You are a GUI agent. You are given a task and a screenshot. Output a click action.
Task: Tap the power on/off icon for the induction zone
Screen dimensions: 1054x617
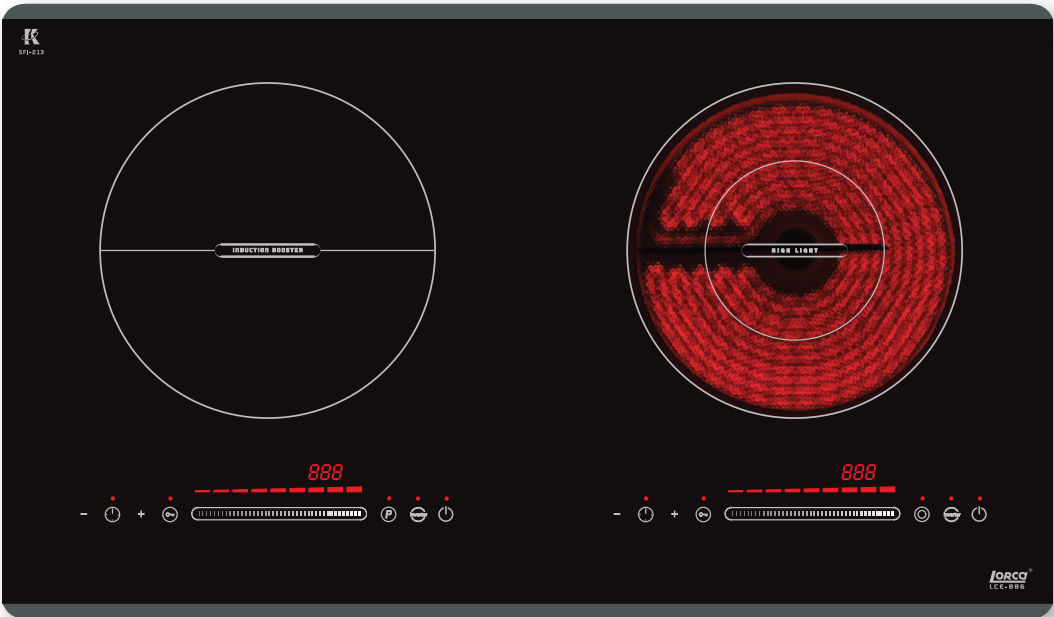[x=446, y=514]
